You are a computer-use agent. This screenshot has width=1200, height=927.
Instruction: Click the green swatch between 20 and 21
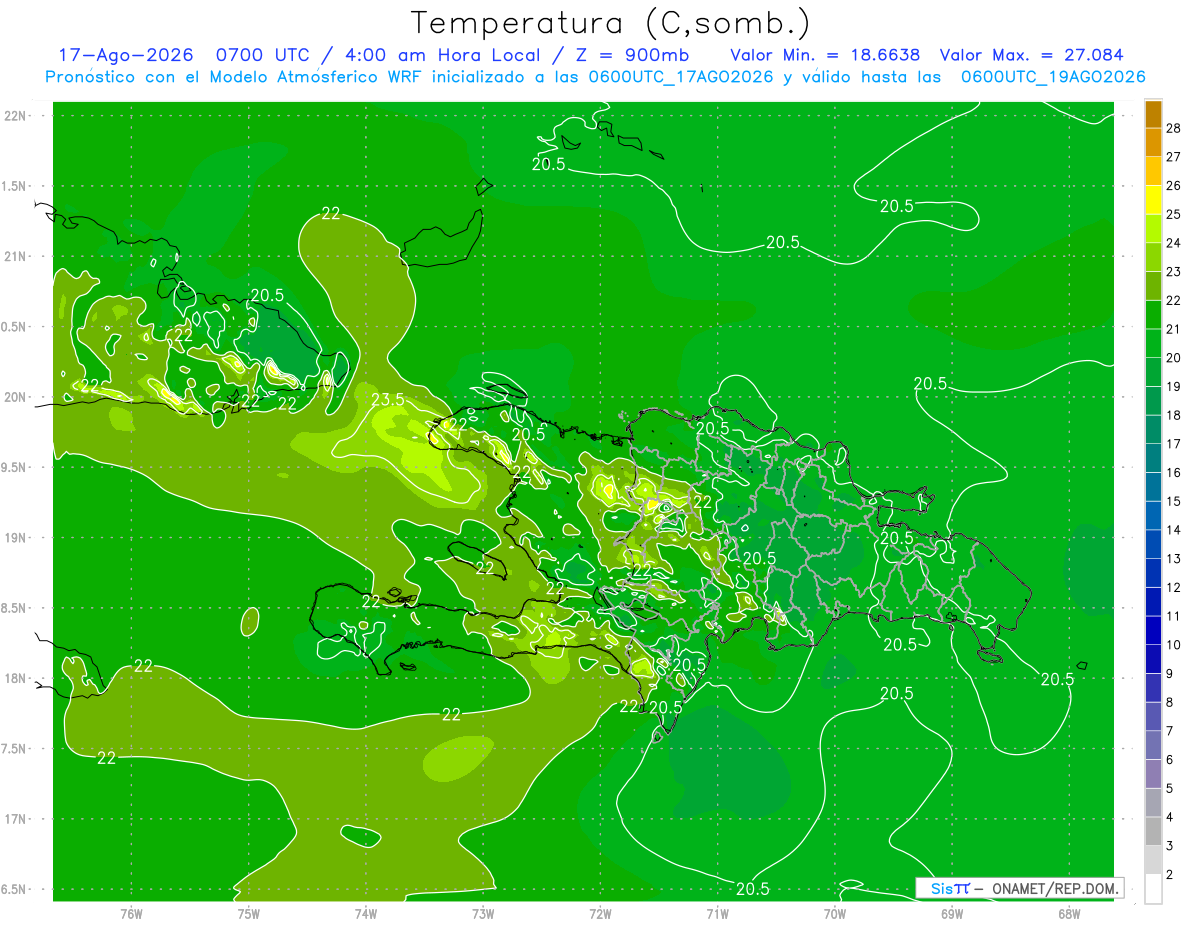pos(1153,344)
